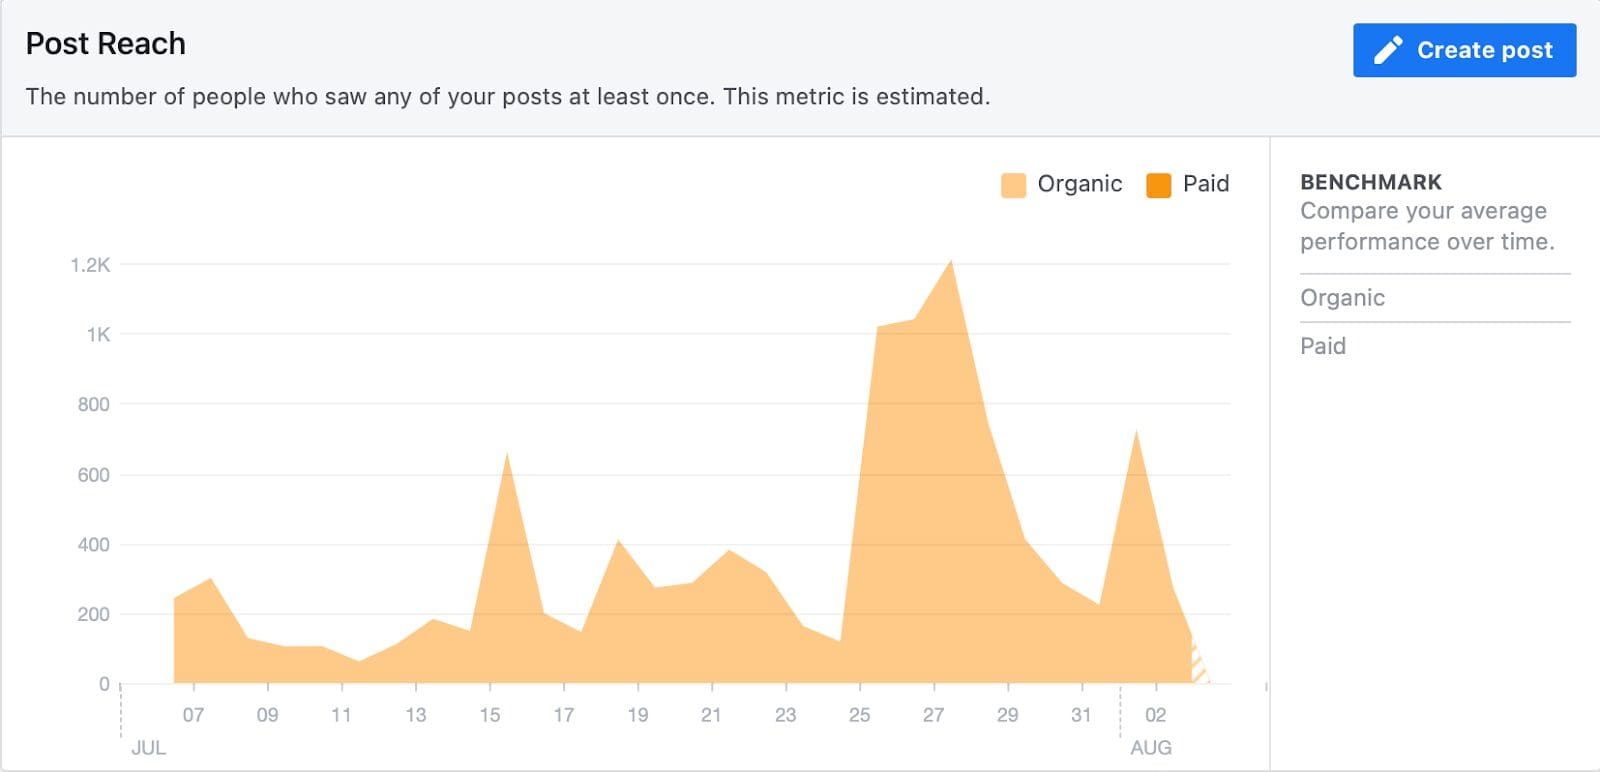Toggle Organic data visibility via legend
Viewport: 1600px width, 772px height.
point(1078,184)
